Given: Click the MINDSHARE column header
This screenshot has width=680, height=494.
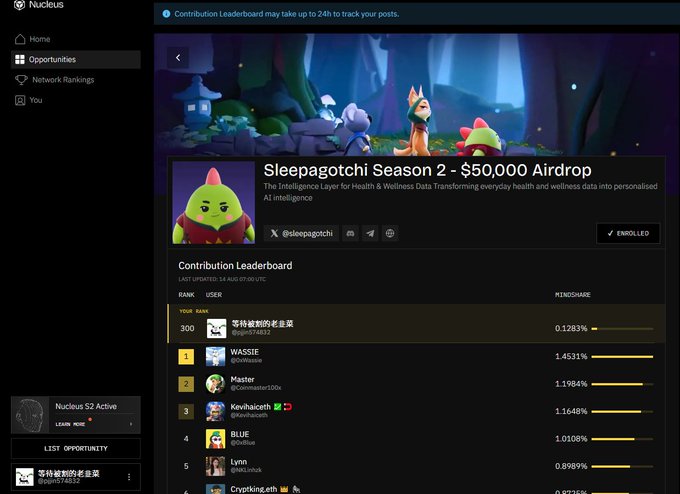Looking at the screenshot, I should [573, 295].
